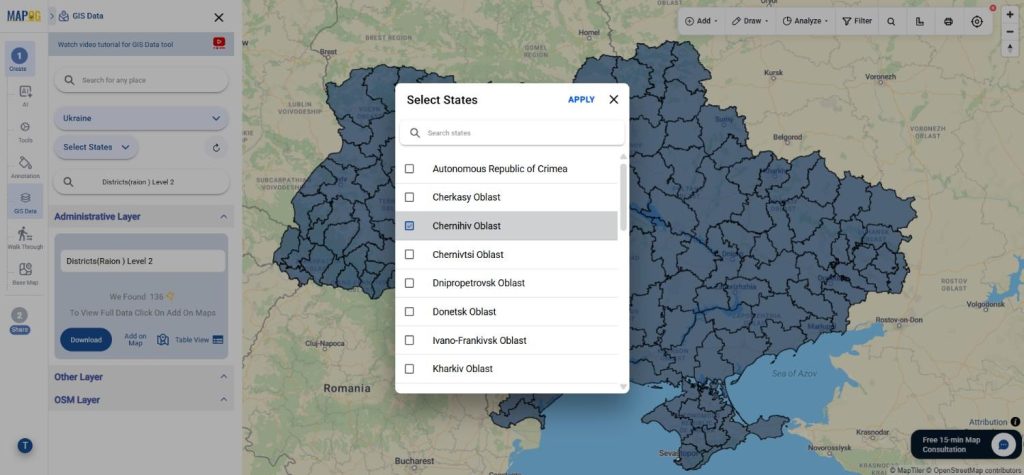The image size is (1024, 475).
Task: Select GIS Data in the sidebar
Action: point(25,201)
